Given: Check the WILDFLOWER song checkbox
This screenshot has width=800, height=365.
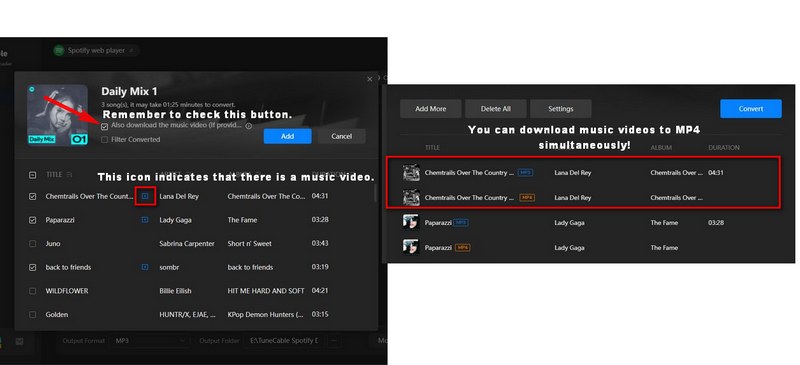Looking at the screenshot, I should point(33,291).
